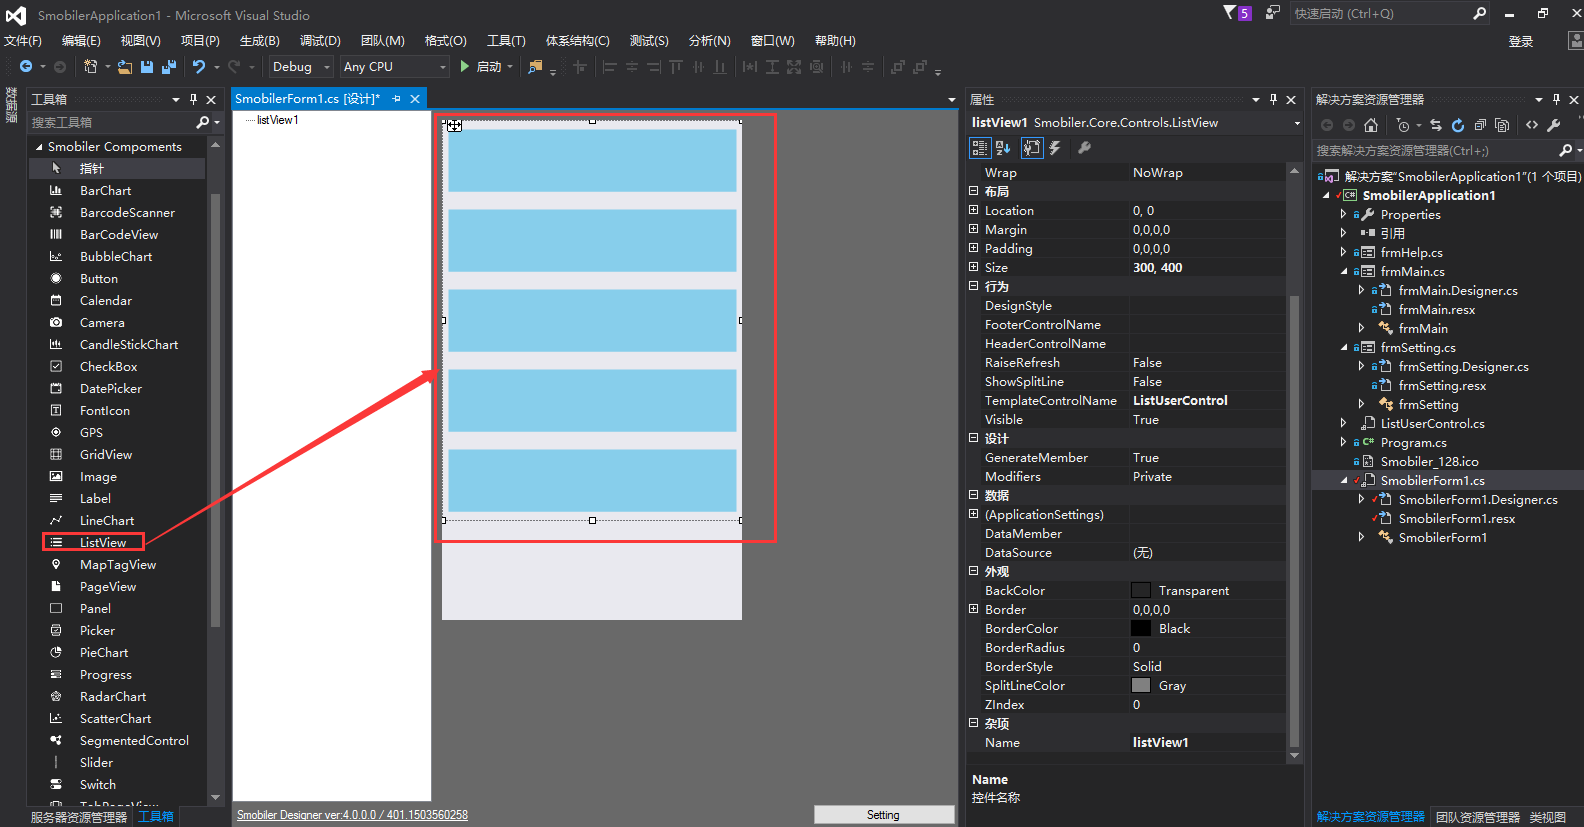Image resolution: width=1584 pixels, height=827 pixels.
Task: Expand the Properties node in Solution Explorer
Action: (1343, 214)
